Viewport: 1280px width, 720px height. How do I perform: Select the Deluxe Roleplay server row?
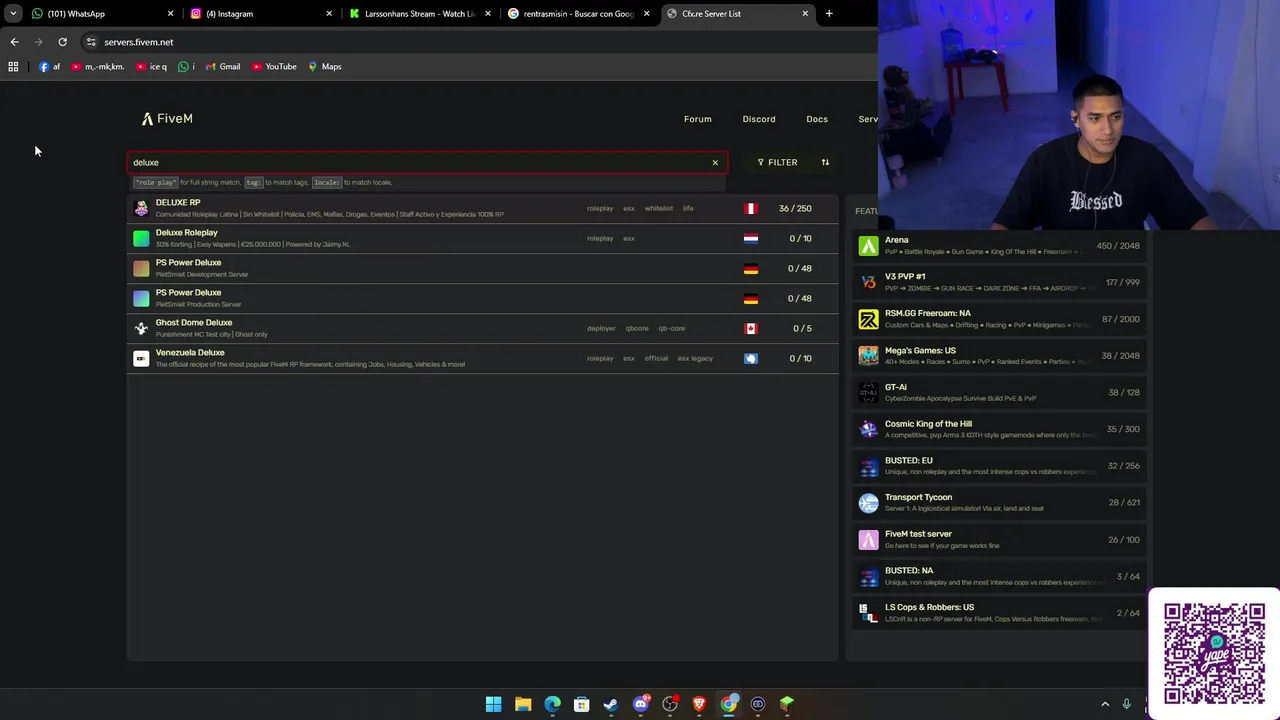coord(482,238)
